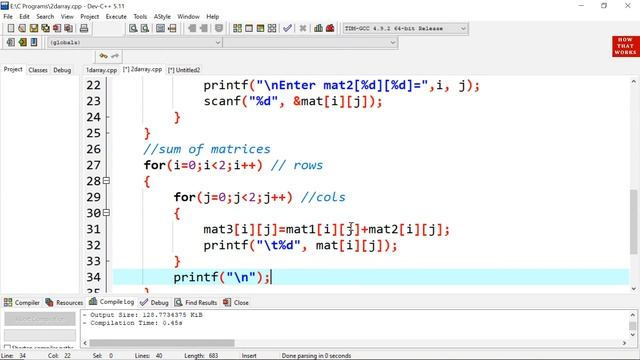Click the Delete profiling information icon
The height and width of the screenshot is (360, 640).
pos(330,28)
